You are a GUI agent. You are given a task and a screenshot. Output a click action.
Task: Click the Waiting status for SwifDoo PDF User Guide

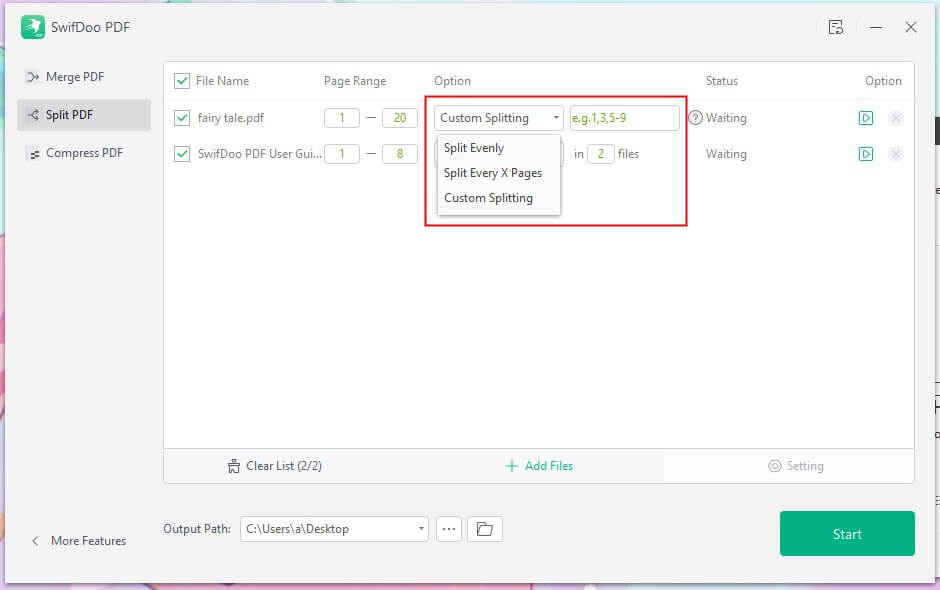point(726,154)
